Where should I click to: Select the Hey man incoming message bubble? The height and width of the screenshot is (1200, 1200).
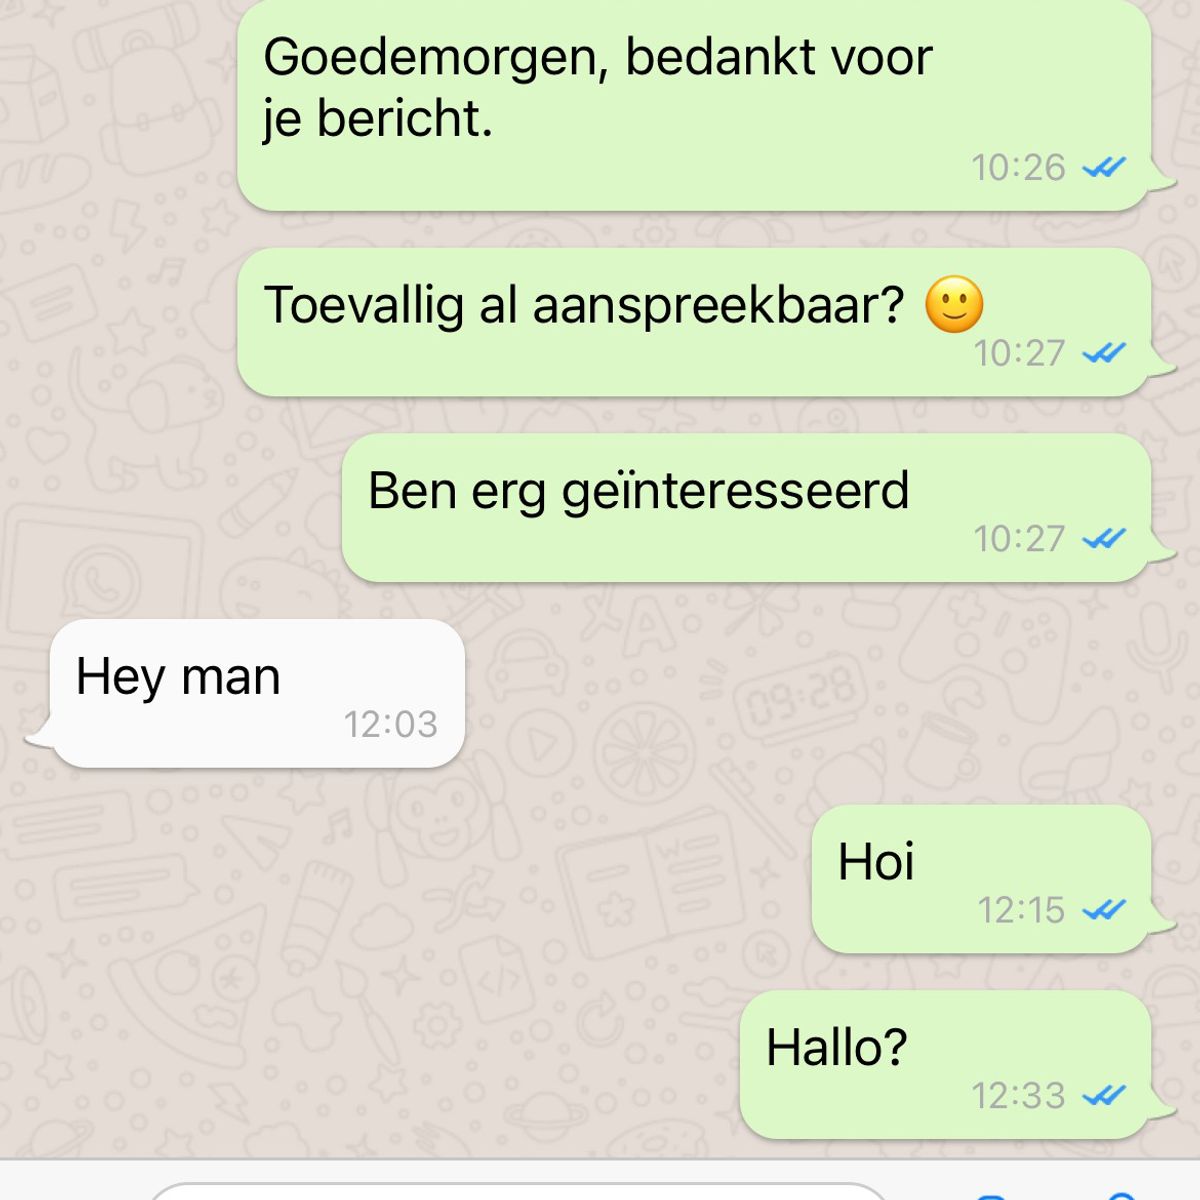click(x=256, y=693)
